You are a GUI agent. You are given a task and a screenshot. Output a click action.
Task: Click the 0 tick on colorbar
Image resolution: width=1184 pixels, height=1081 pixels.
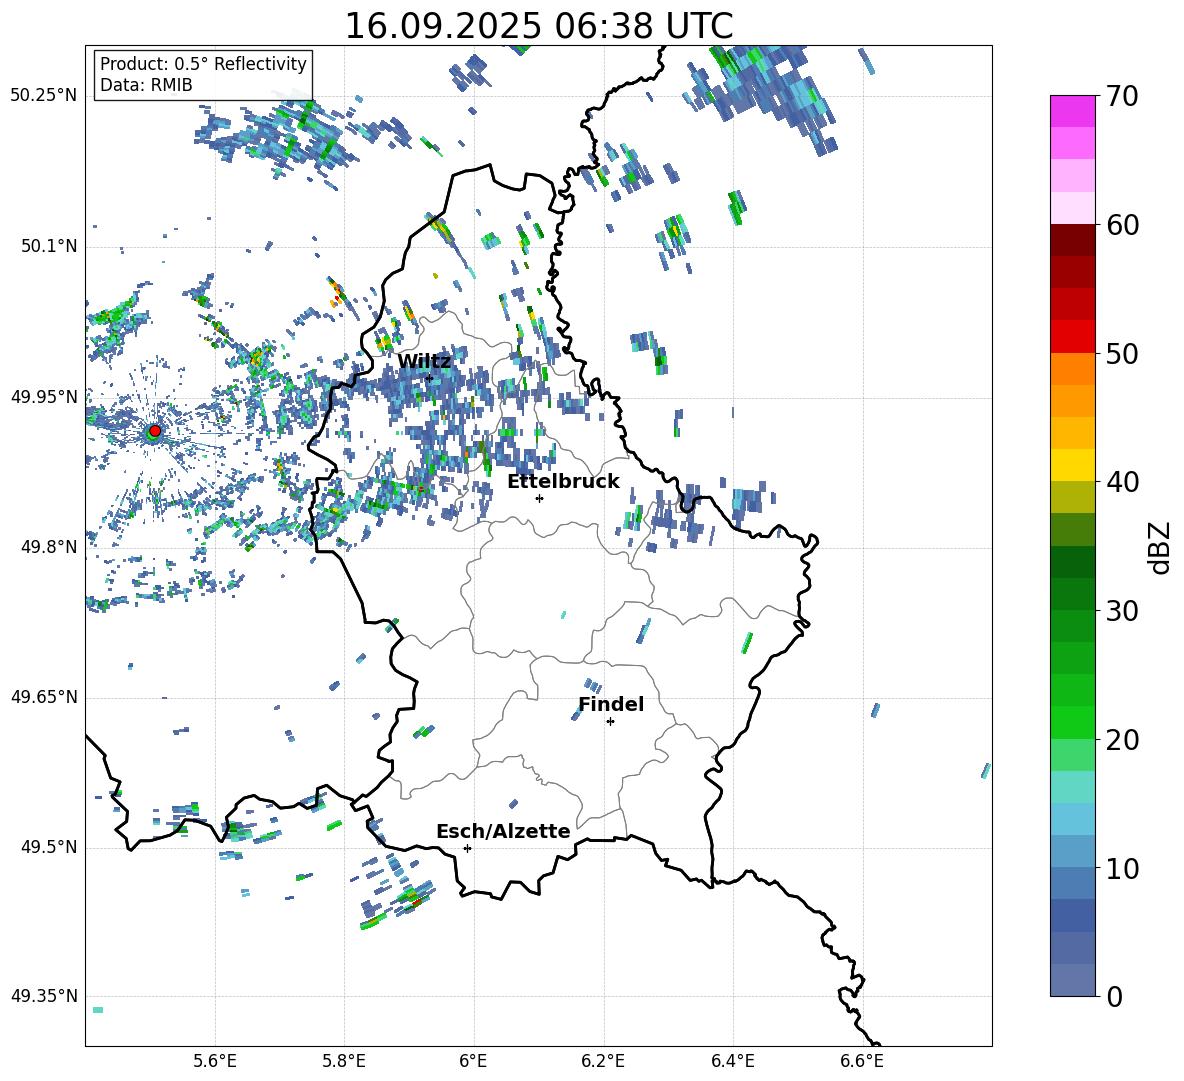pyautogui.click(x=1114, y=996)
